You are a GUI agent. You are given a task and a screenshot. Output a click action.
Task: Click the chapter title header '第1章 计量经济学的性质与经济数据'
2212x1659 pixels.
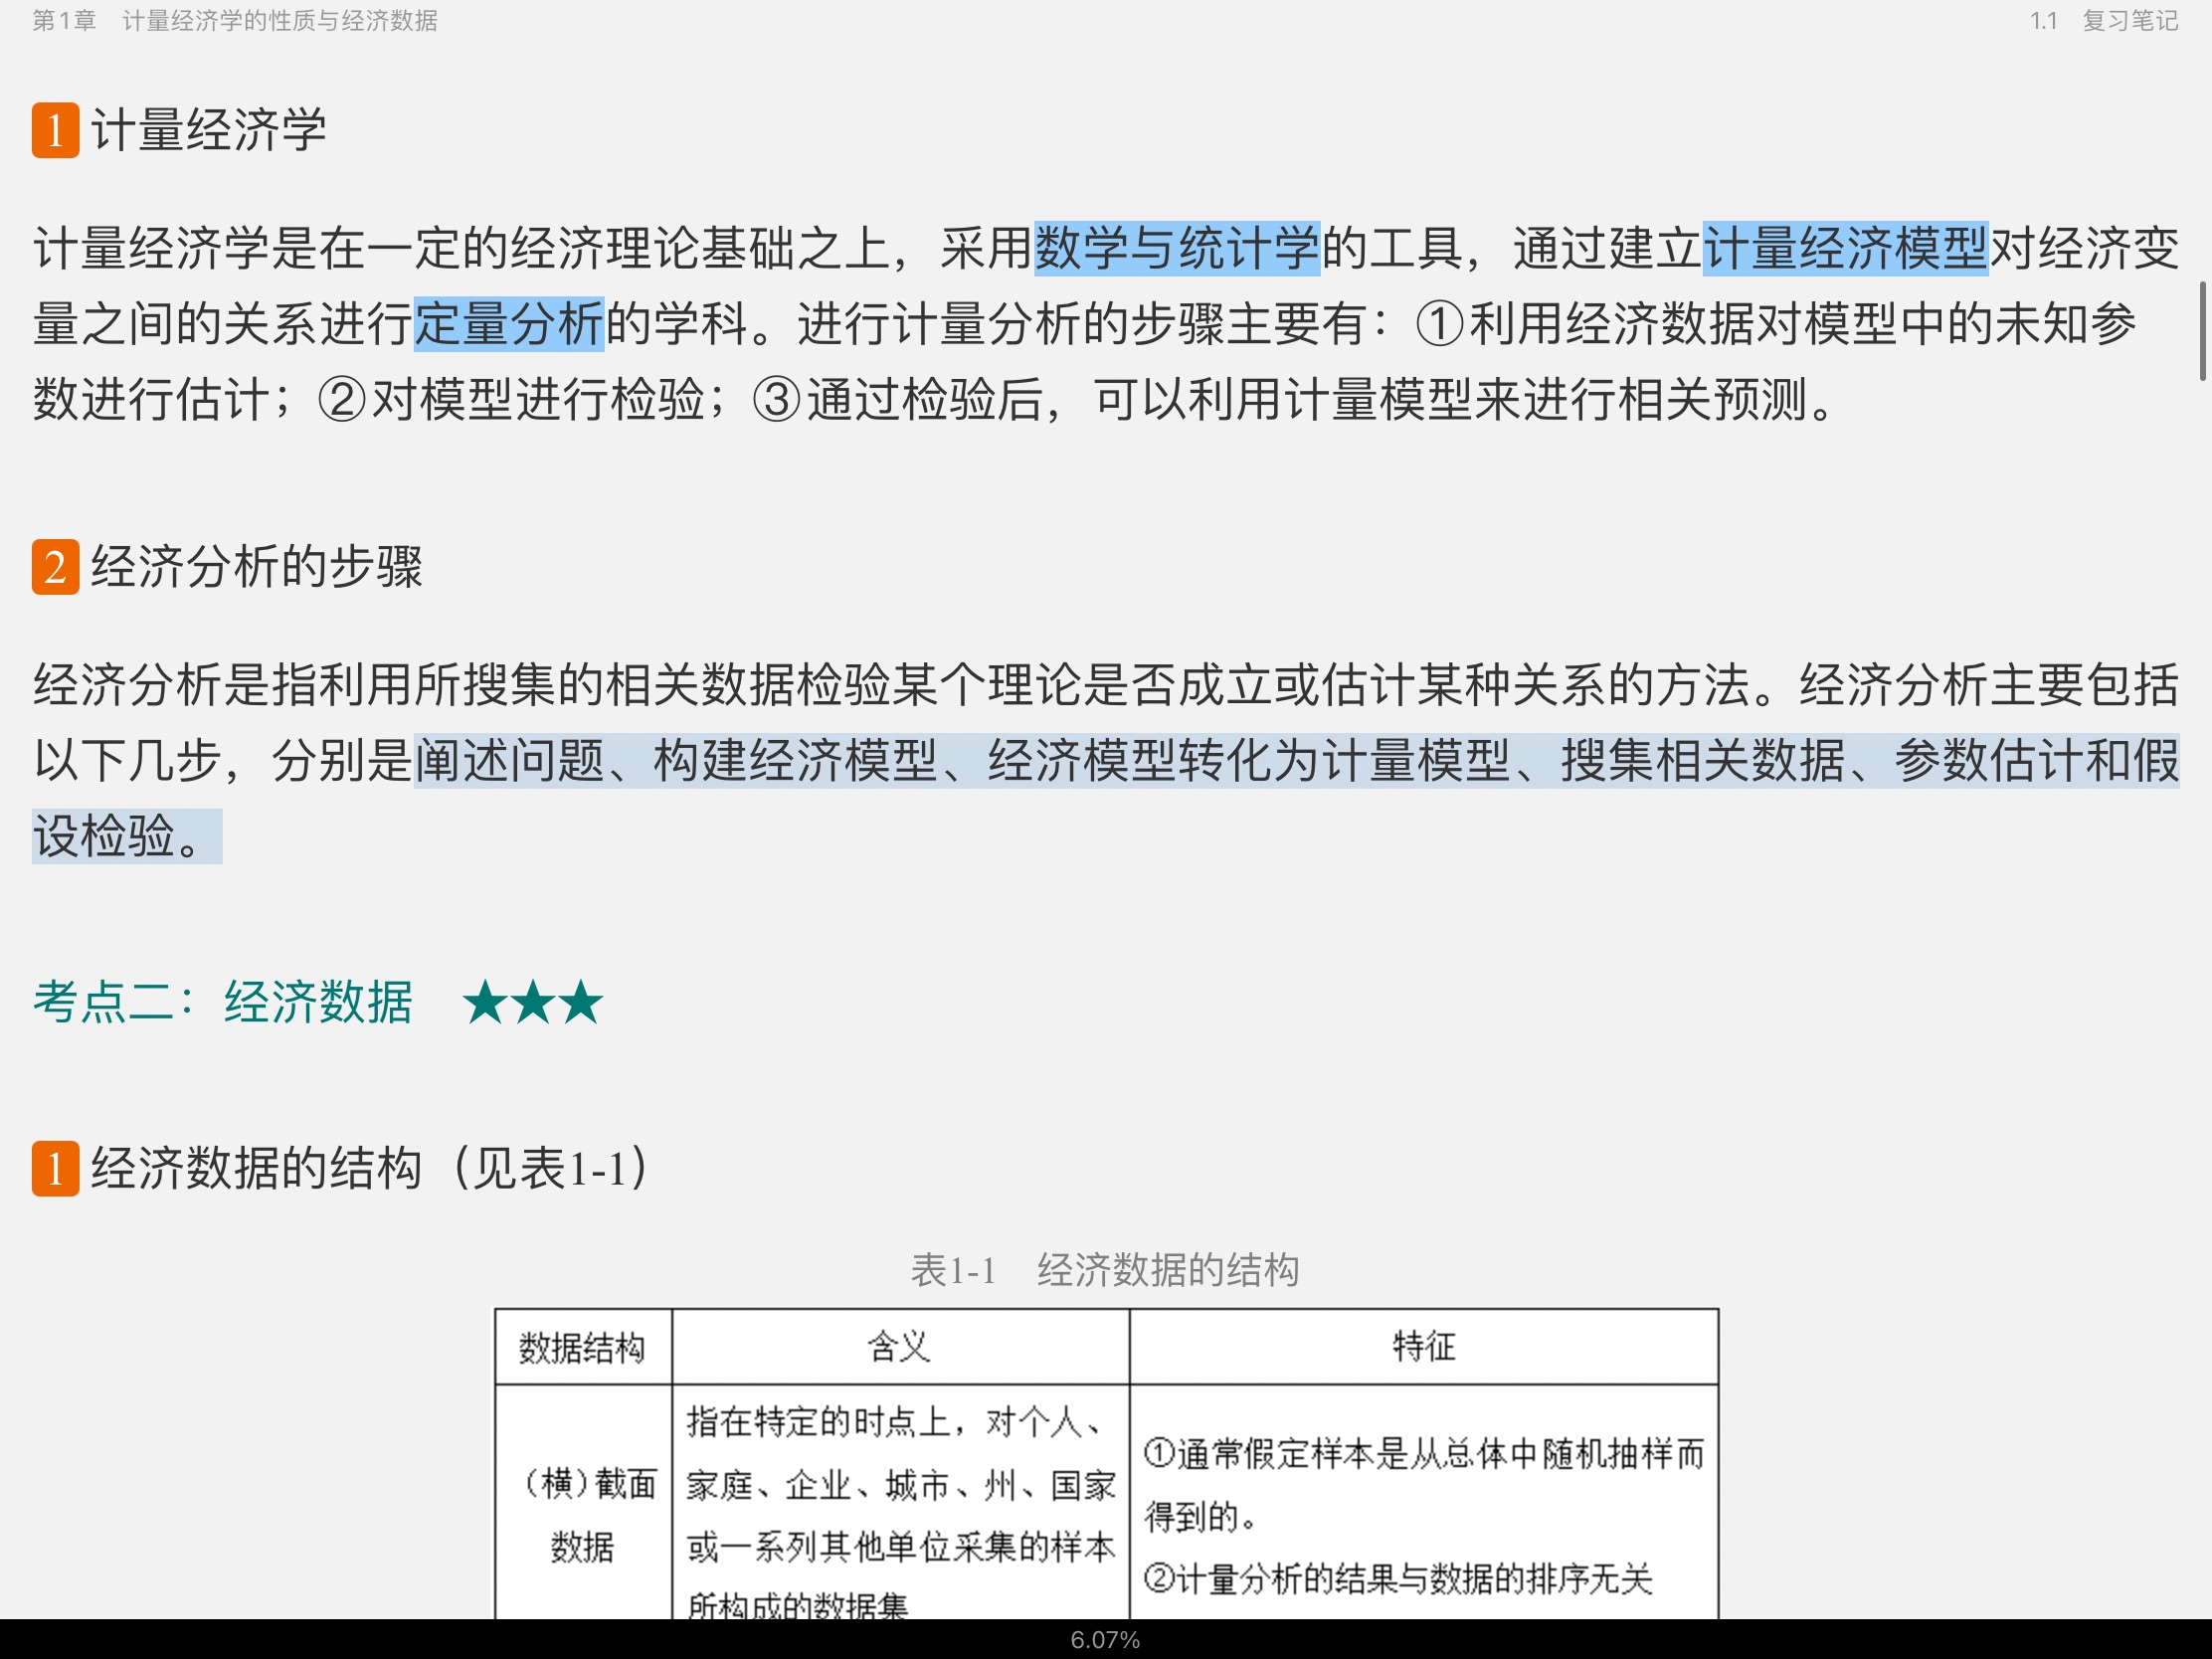tap(235, 21)
